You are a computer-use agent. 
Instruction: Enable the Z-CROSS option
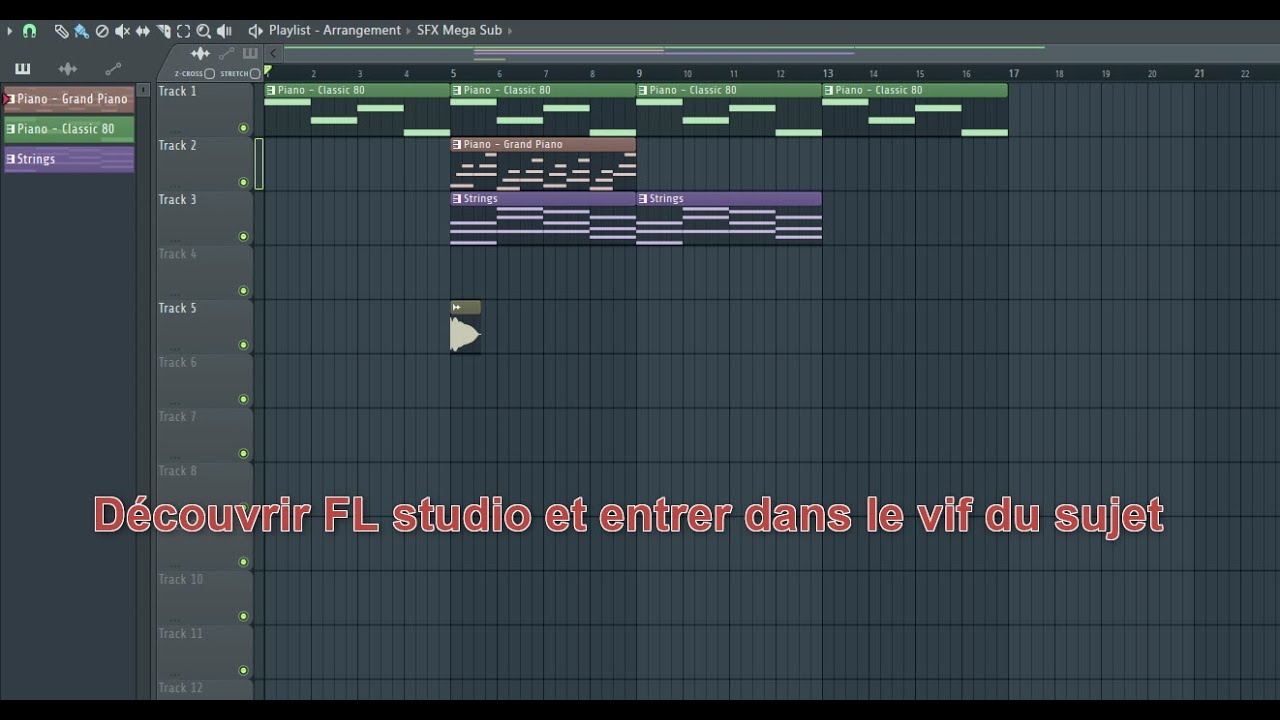(x=210, y=74)
